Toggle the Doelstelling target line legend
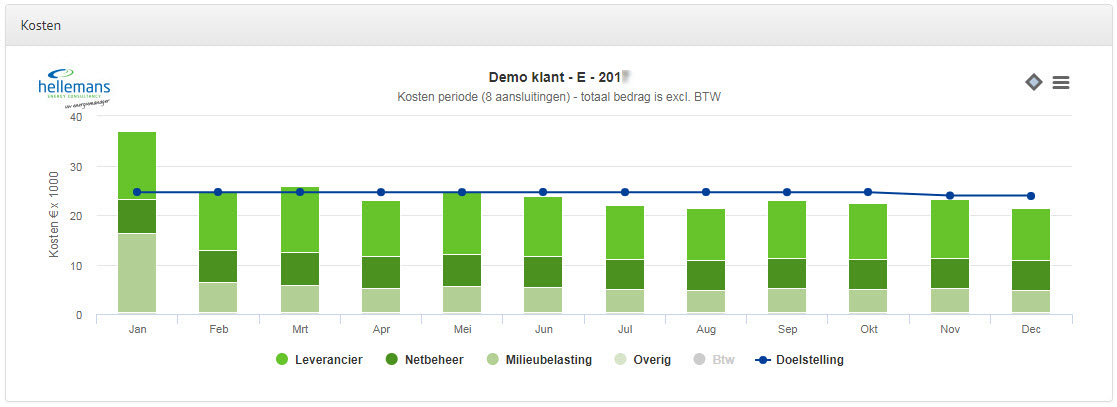 [799, 360]
